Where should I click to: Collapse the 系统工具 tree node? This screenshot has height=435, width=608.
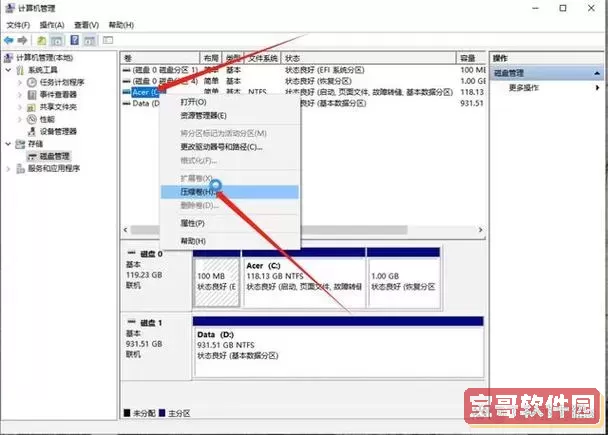(8, 70)
